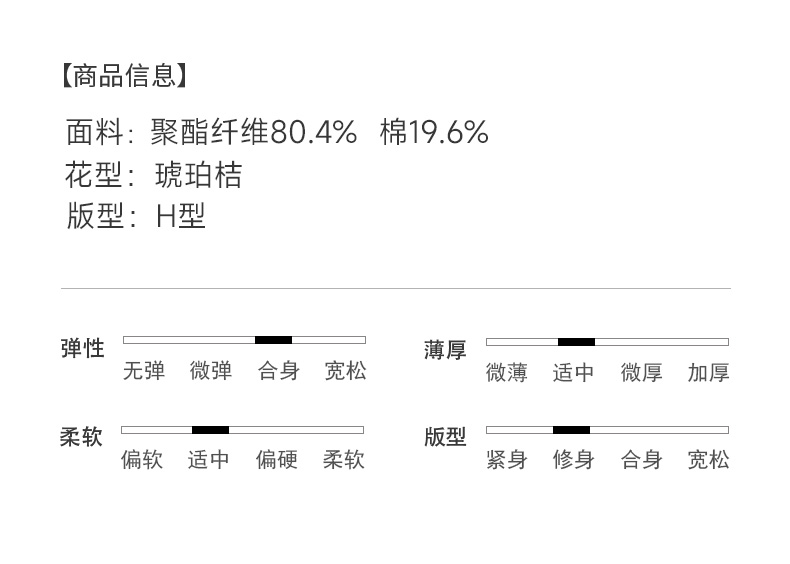
Task: Select the fabric composition line starting with 面料
Action: 277,132
